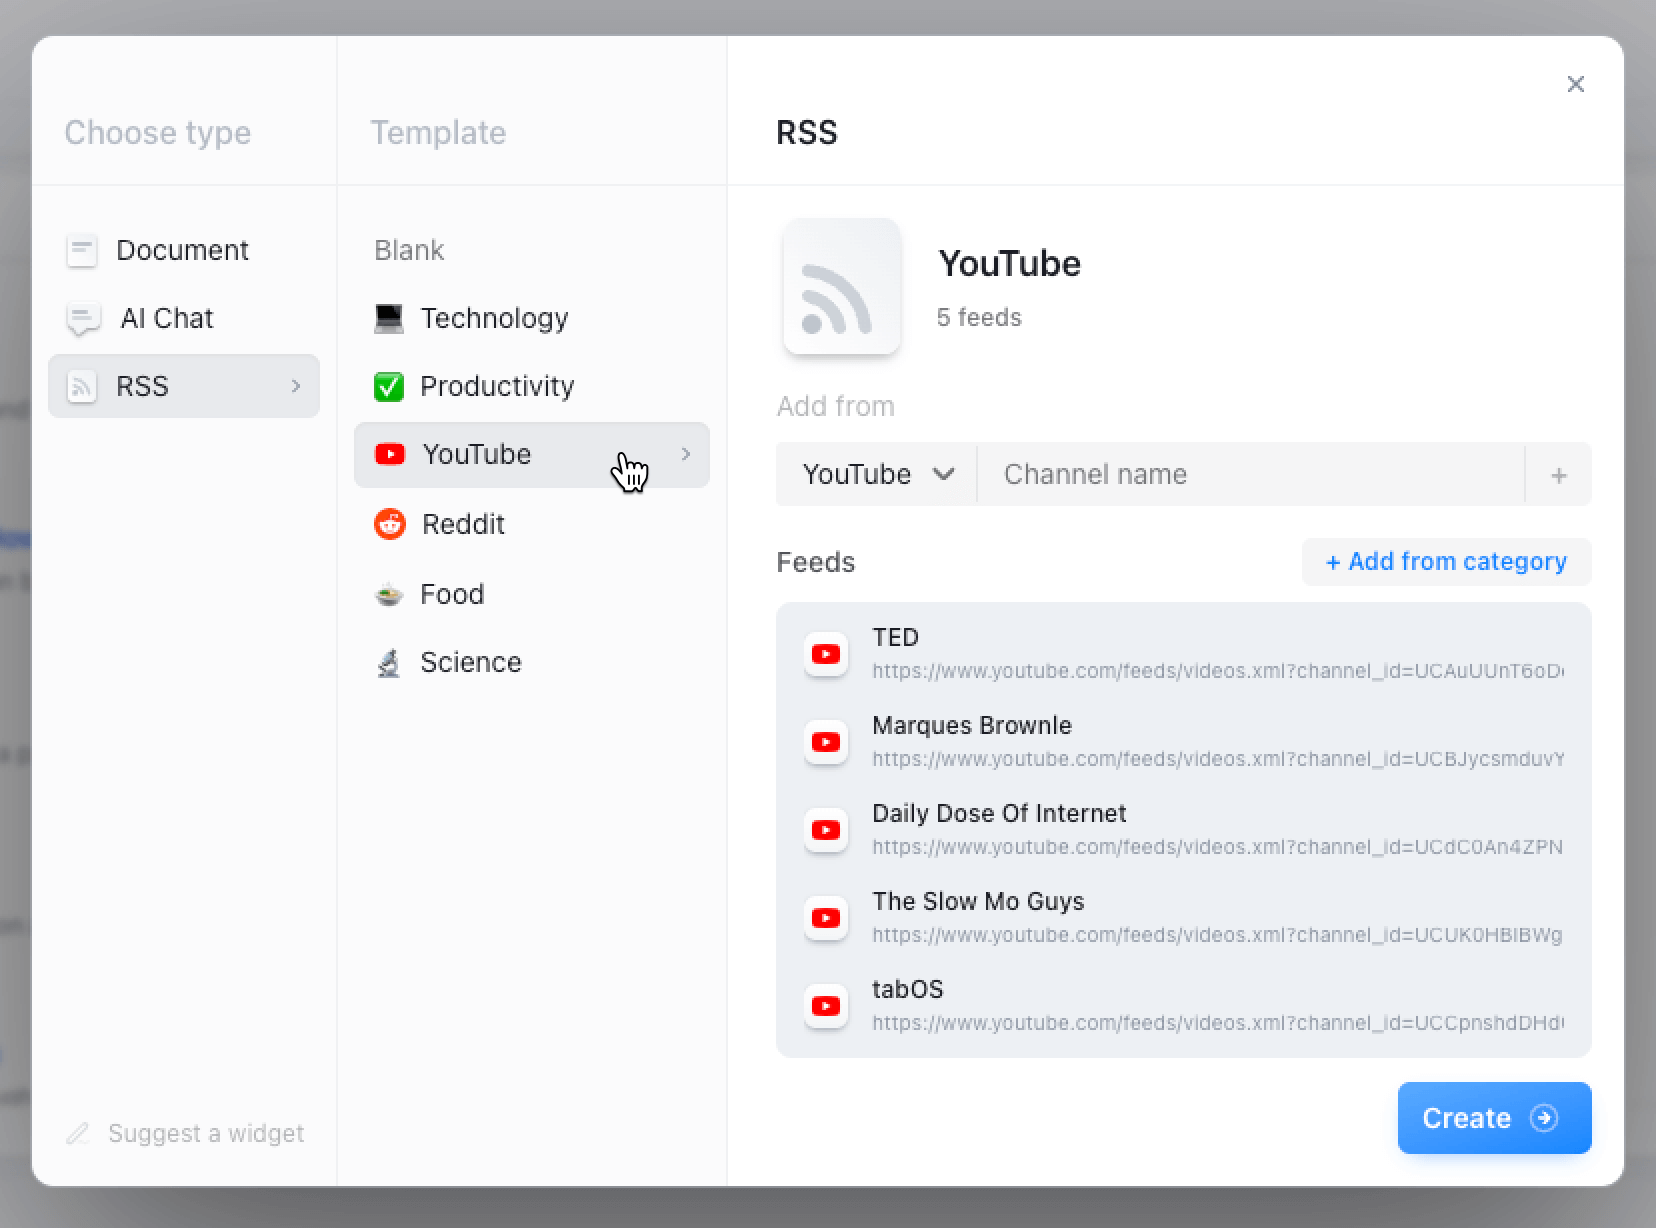Click the Daily Dose Of Internet feed icon
Viewport: 1656px width, 1228px height.
click(x=826, y=830)
